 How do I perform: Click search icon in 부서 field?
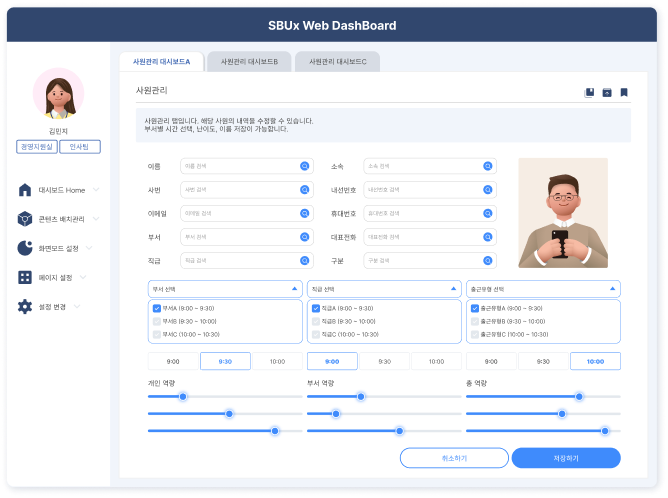pyautogui.click(x=305, y=237)
